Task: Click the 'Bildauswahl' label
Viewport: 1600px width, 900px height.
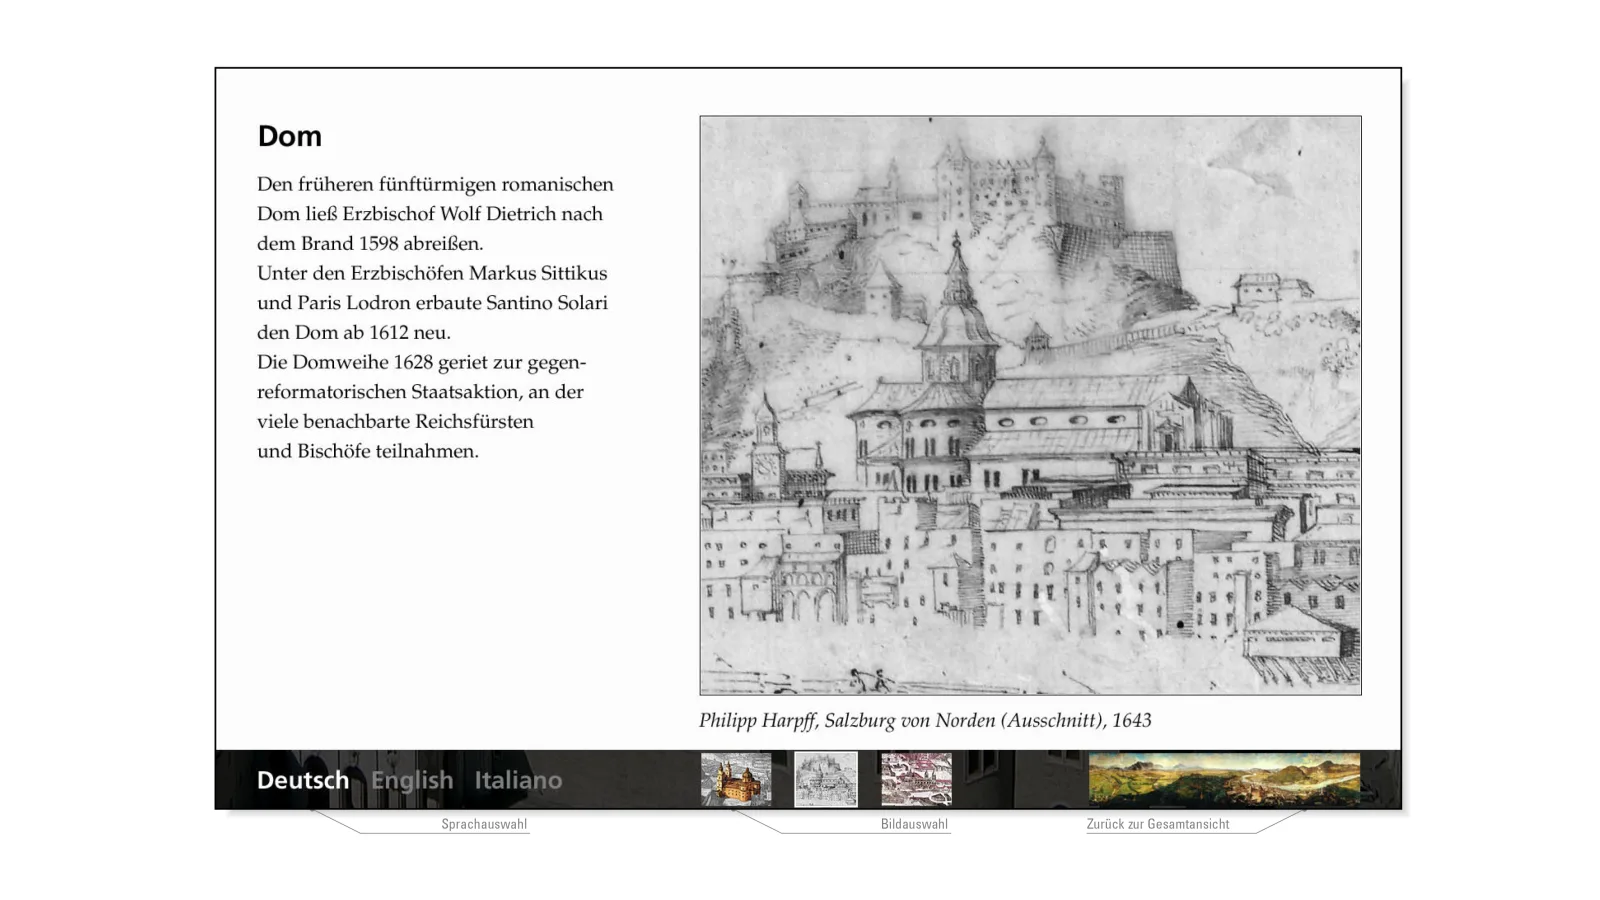Action: point(914,824)
